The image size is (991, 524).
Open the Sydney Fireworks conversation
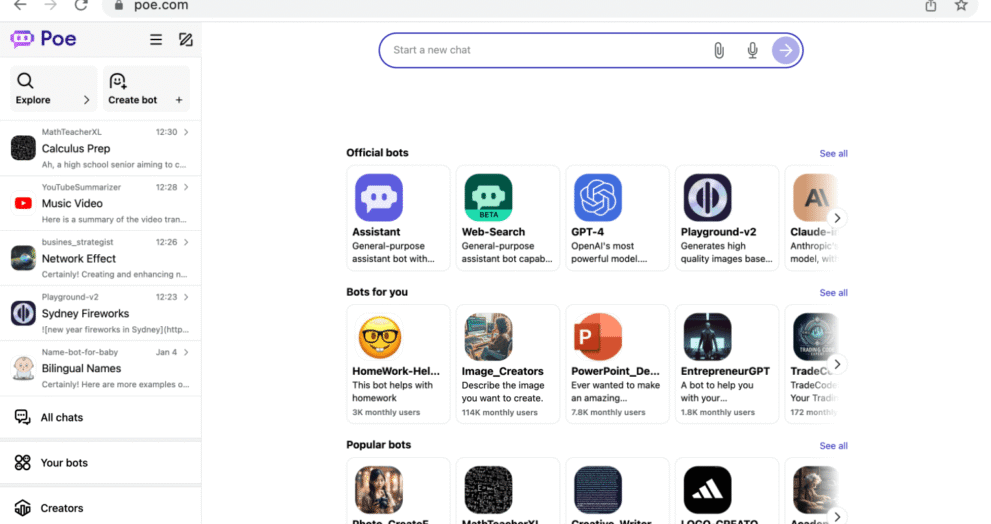pyautogui.click(x=100, y=314)
